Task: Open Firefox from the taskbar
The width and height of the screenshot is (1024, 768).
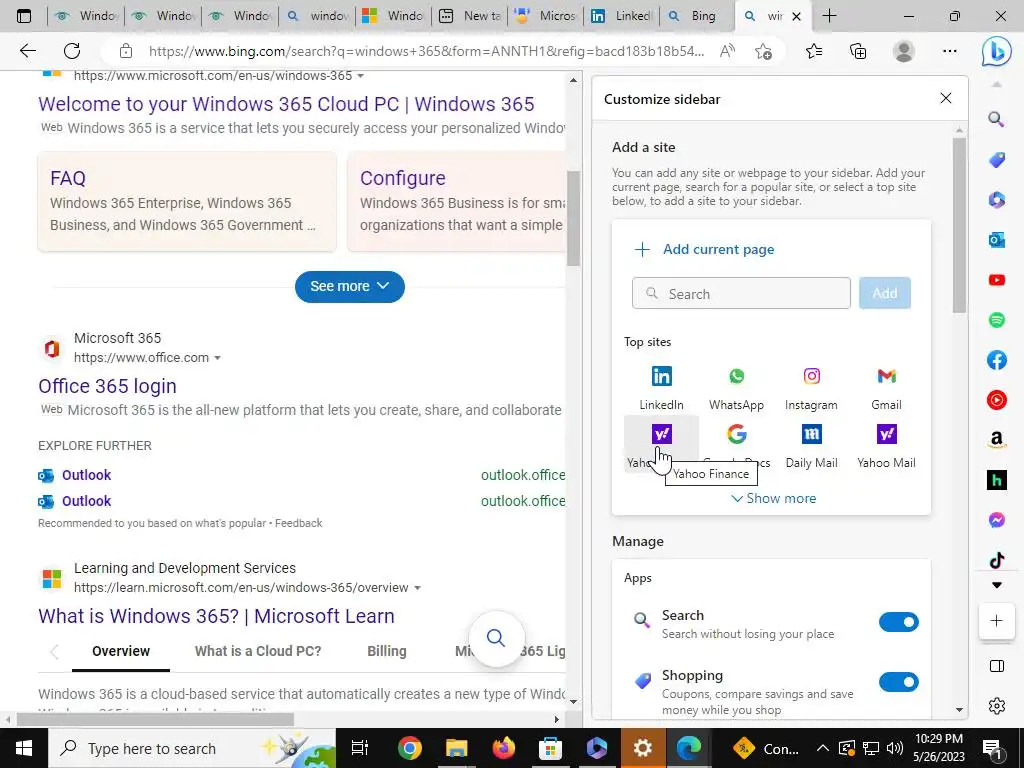Action: (504, 748)
